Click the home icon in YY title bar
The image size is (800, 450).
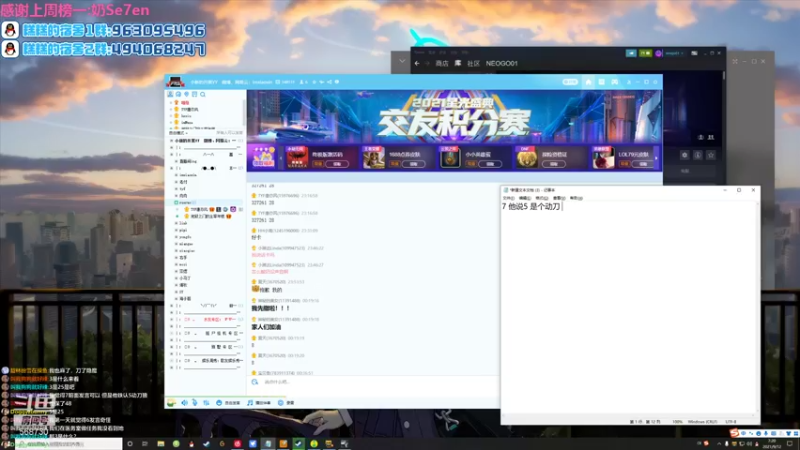click(x=588, y=82)
